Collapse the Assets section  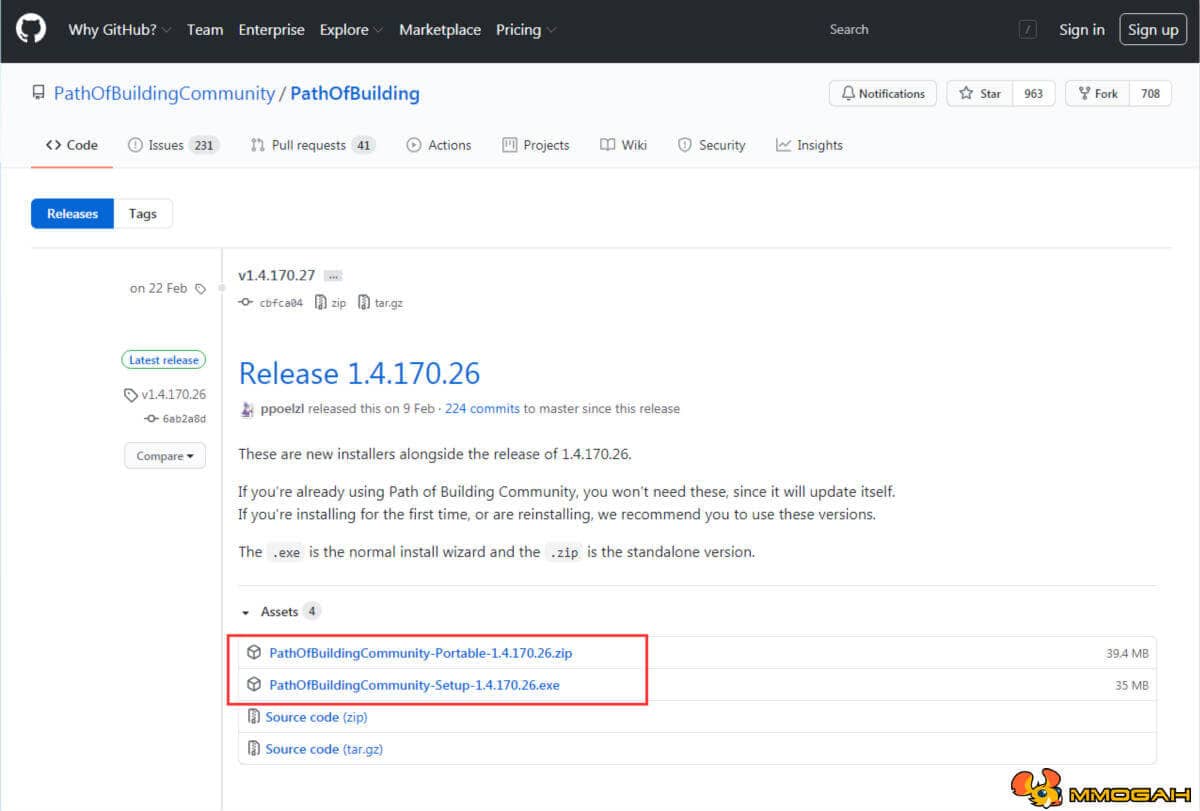[280, 611]
